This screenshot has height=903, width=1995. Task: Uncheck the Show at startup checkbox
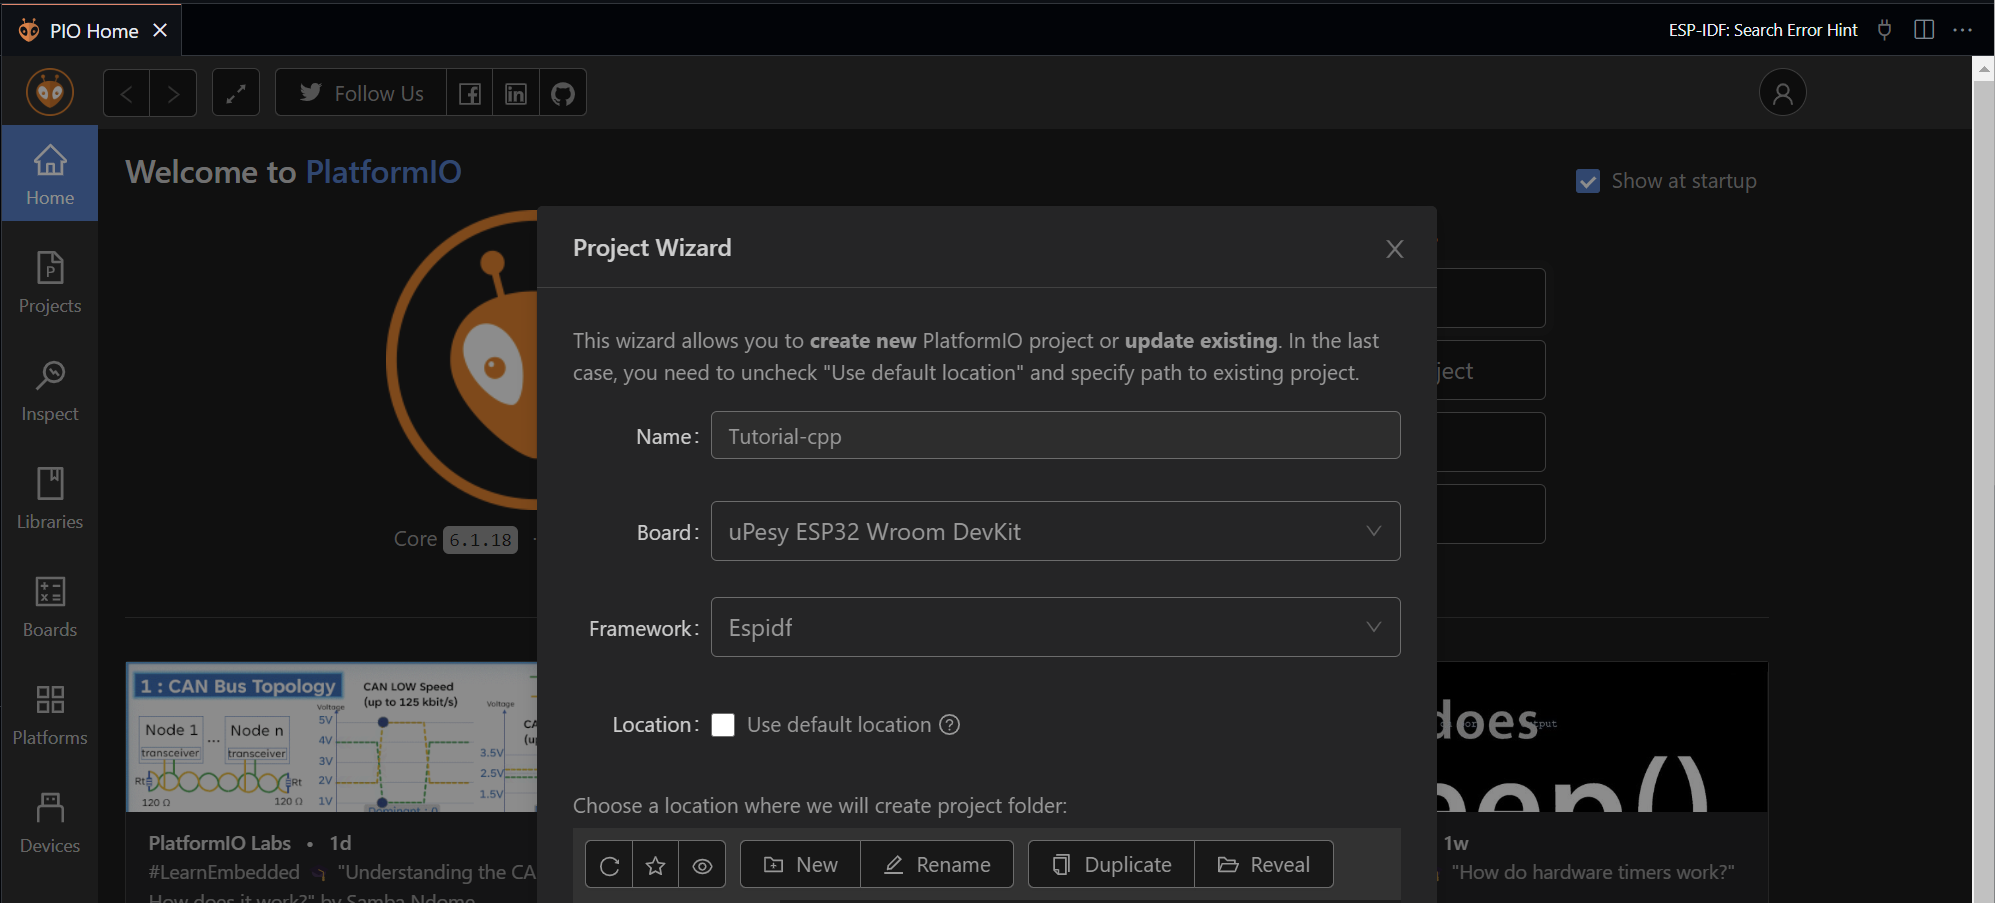[x=1587, y=181]
